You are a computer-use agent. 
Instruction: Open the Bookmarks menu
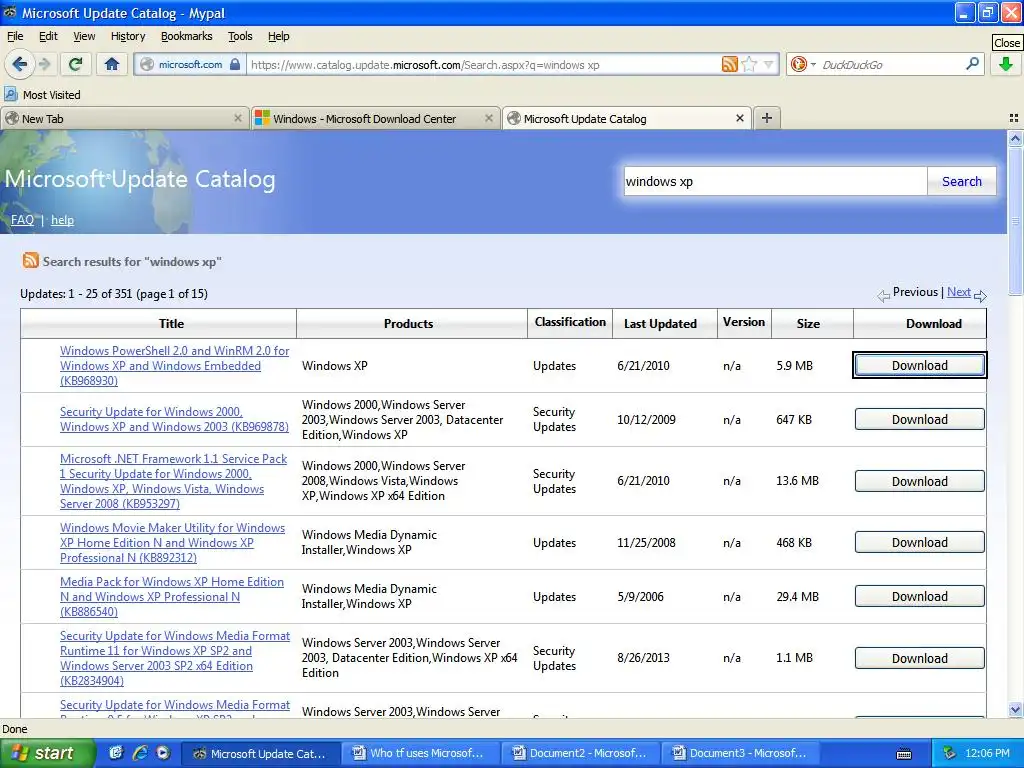pos(187,36)
